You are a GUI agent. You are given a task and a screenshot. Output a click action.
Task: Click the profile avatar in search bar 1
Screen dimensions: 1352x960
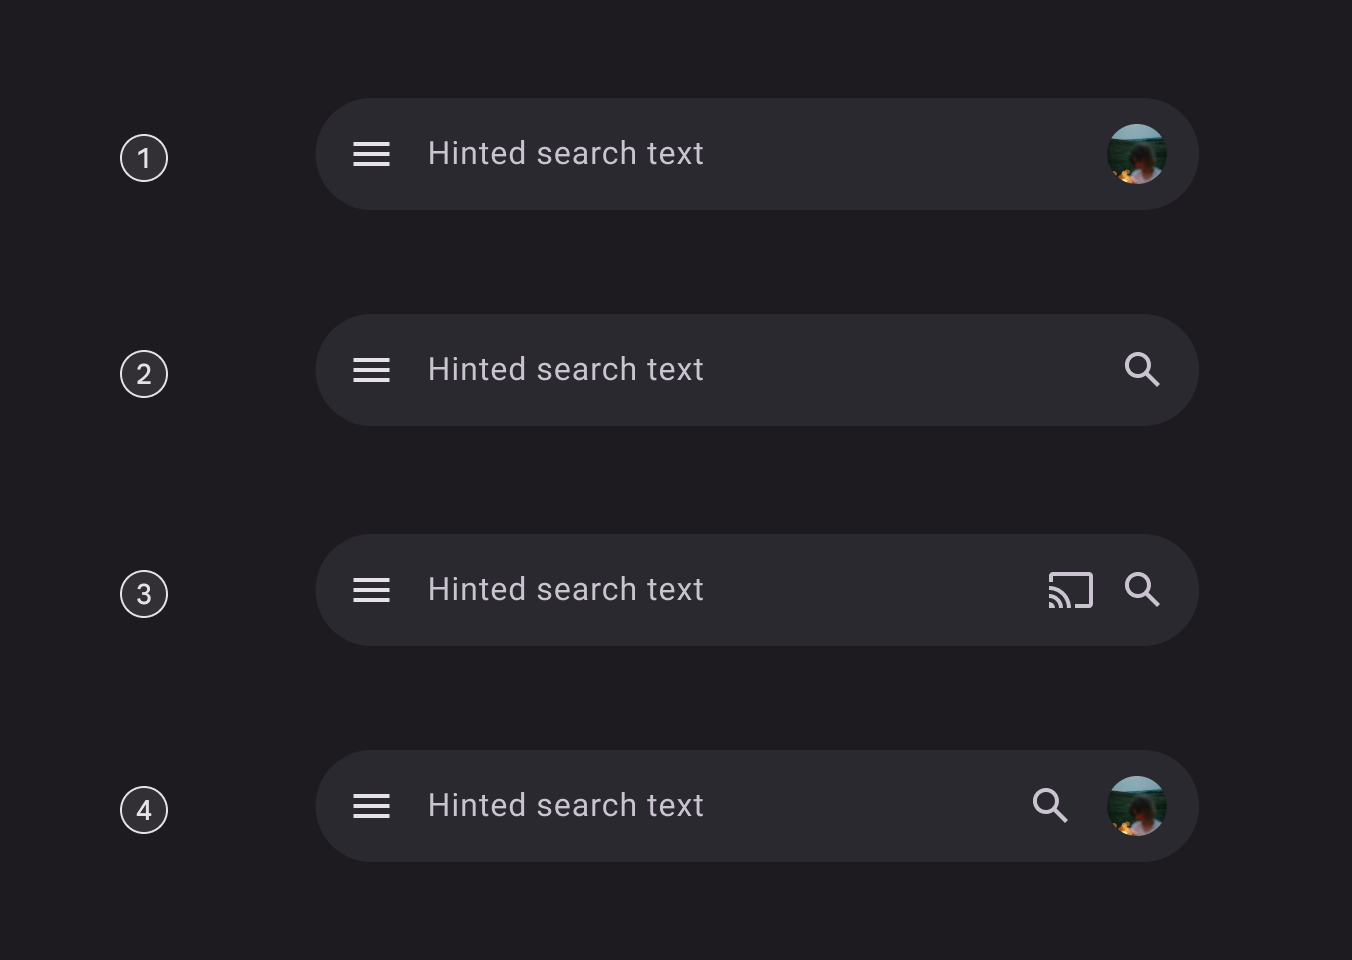tap(1137, 154)
